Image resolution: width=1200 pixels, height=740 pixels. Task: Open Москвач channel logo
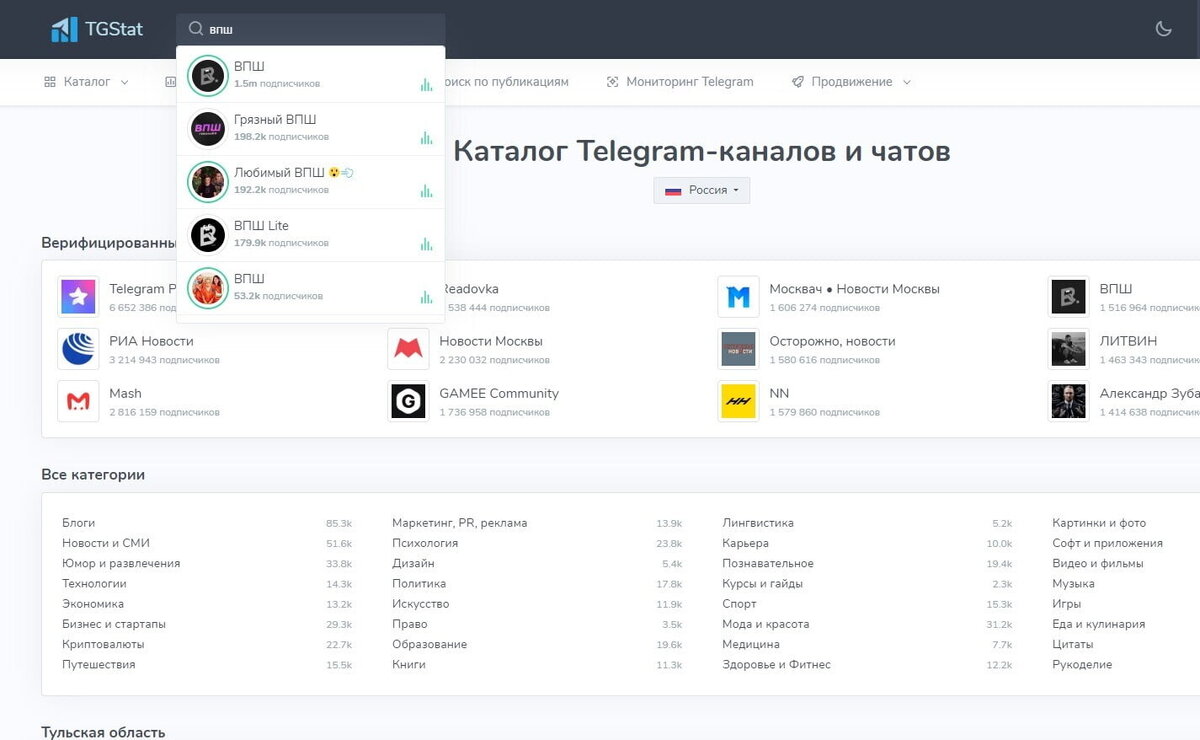click(738, 297)
